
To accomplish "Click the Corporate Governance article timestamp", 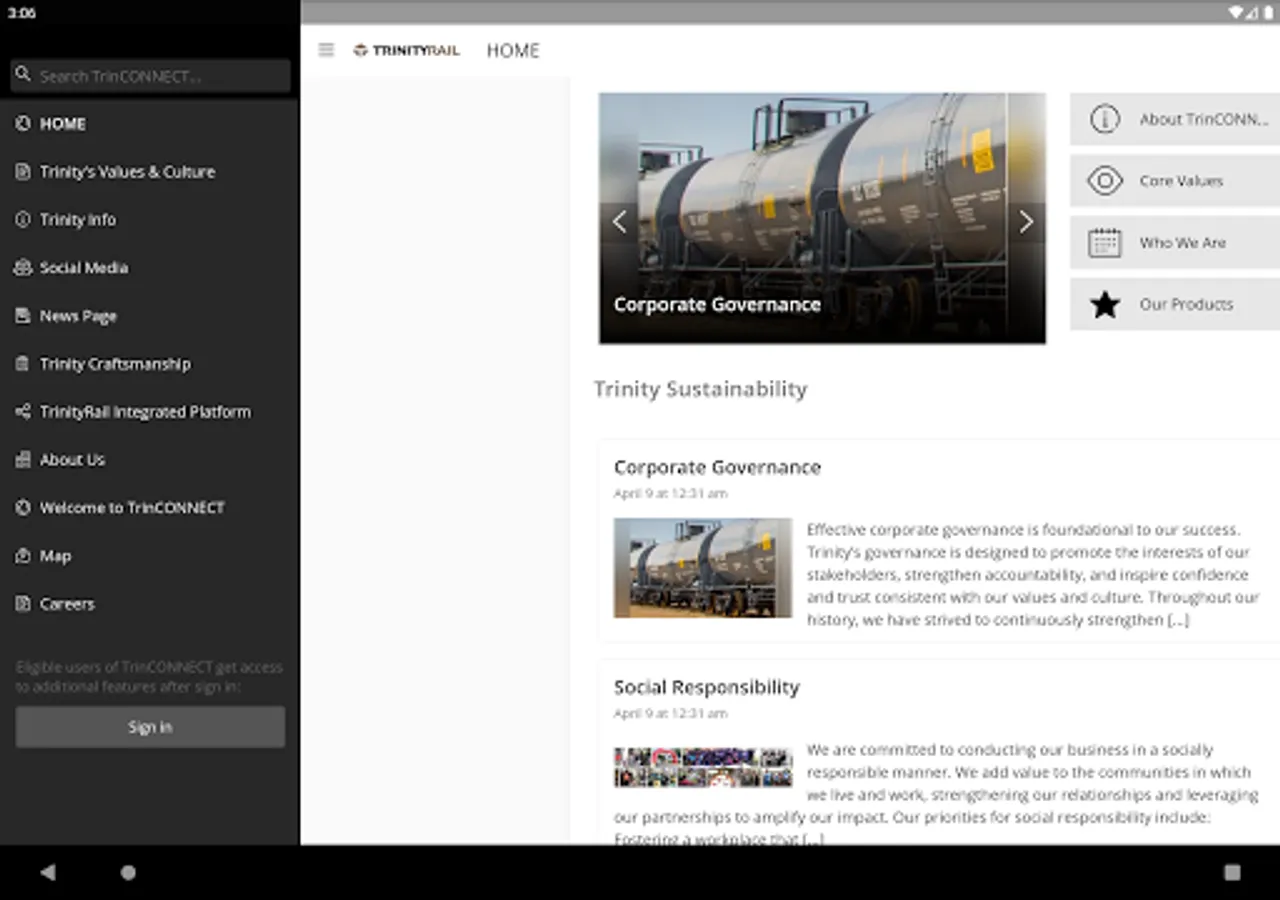I will 670,493.
